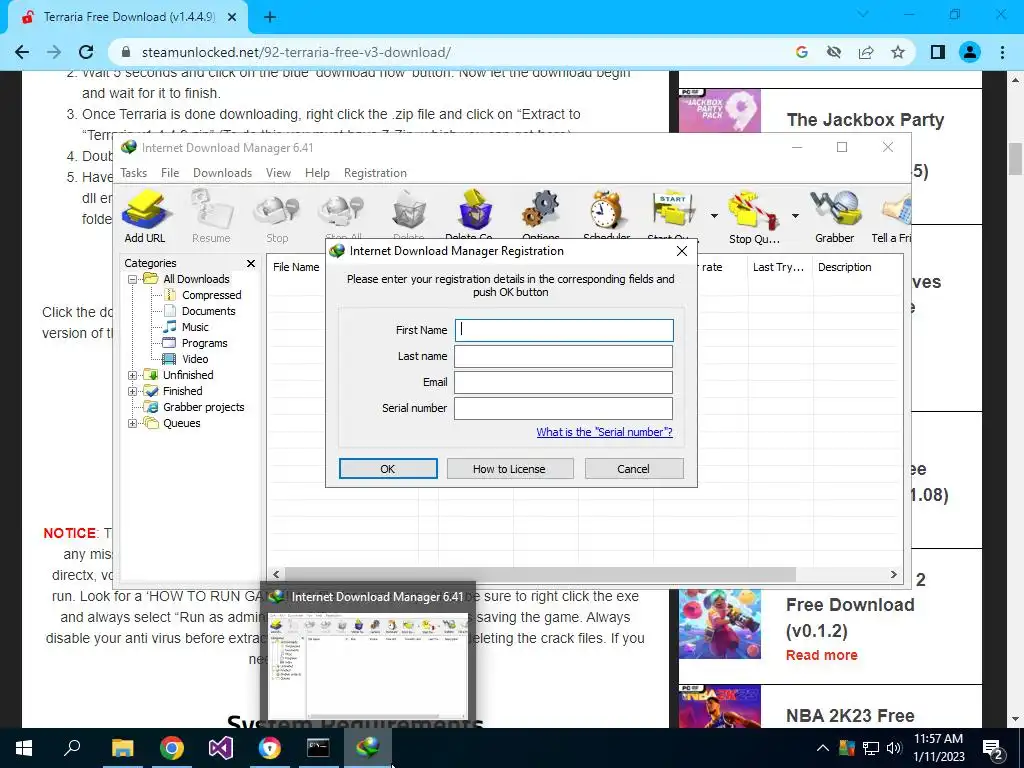Click the Email input field
This screenshot has width=1024, height=768.
coord(563,383)
